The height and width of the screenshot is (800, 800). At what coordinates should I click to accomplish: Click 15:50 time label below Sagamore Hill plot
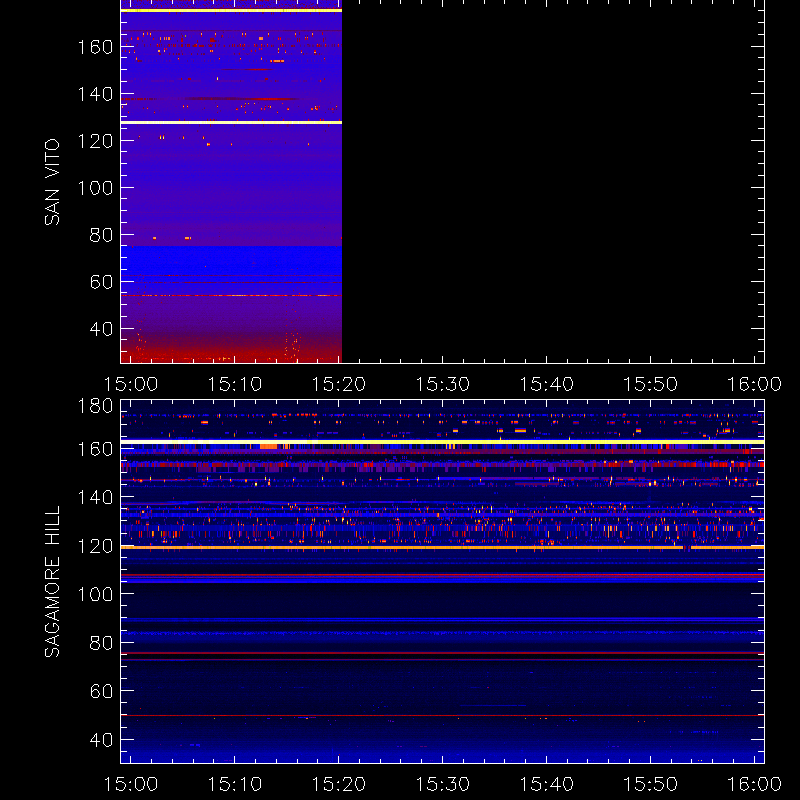click(x=651, y=784)
